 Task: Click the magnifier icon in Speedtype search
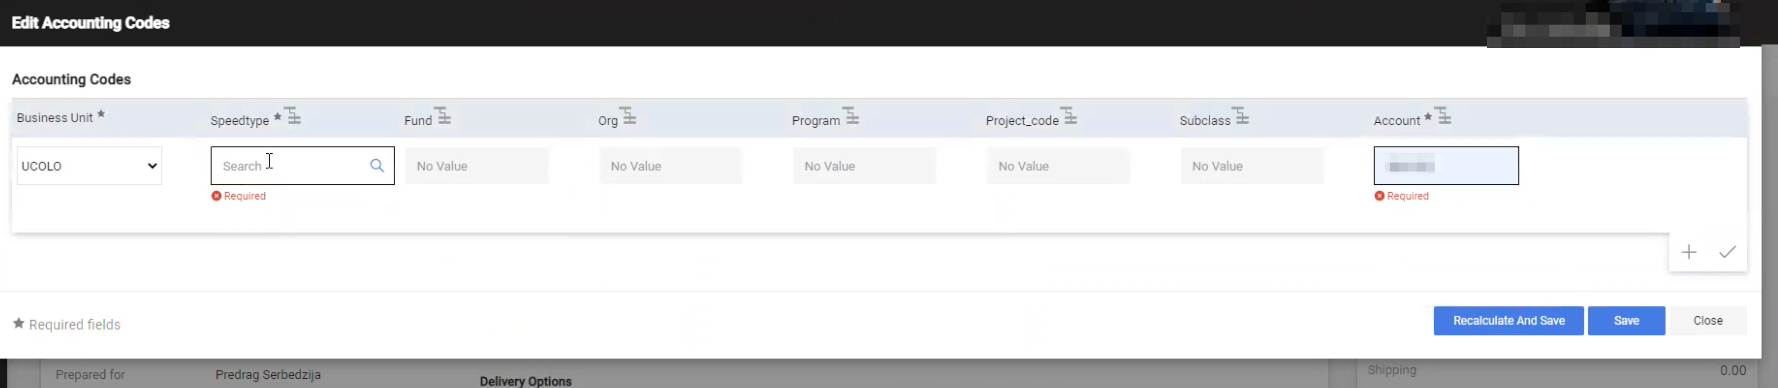[377, 166]
